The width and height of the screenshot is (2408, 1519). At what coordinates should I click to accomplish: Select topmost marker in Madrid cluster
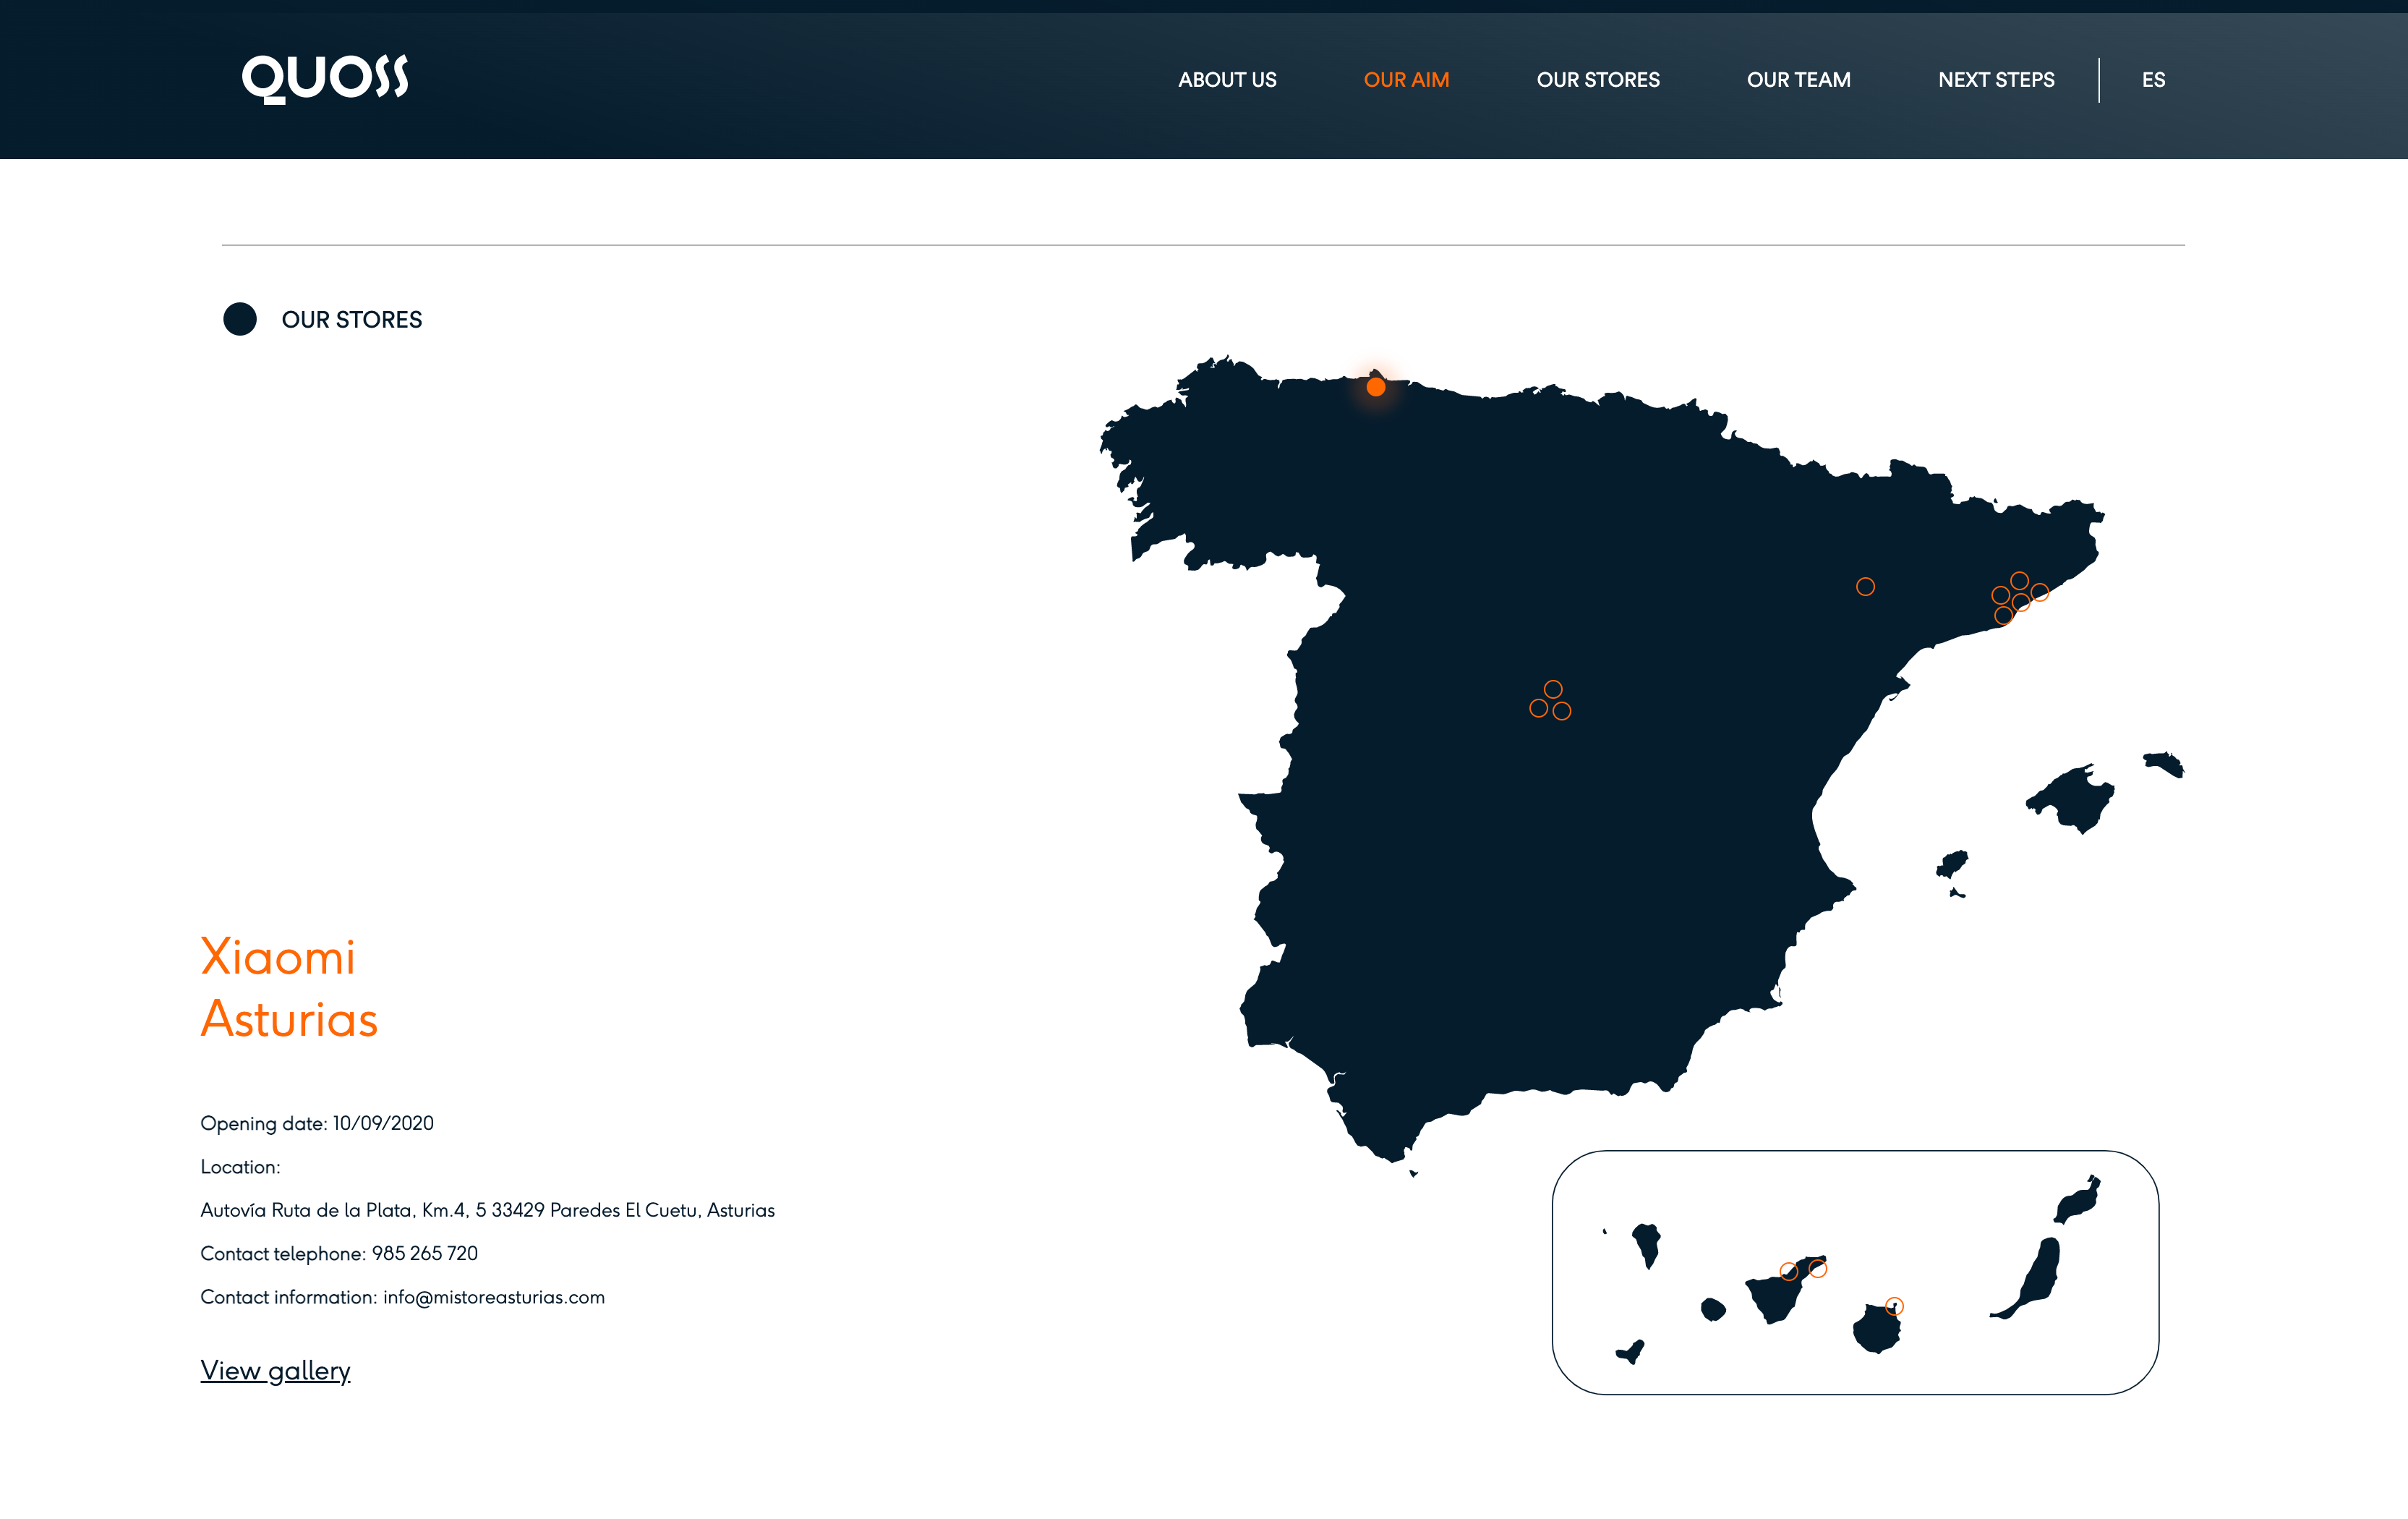1553,689
